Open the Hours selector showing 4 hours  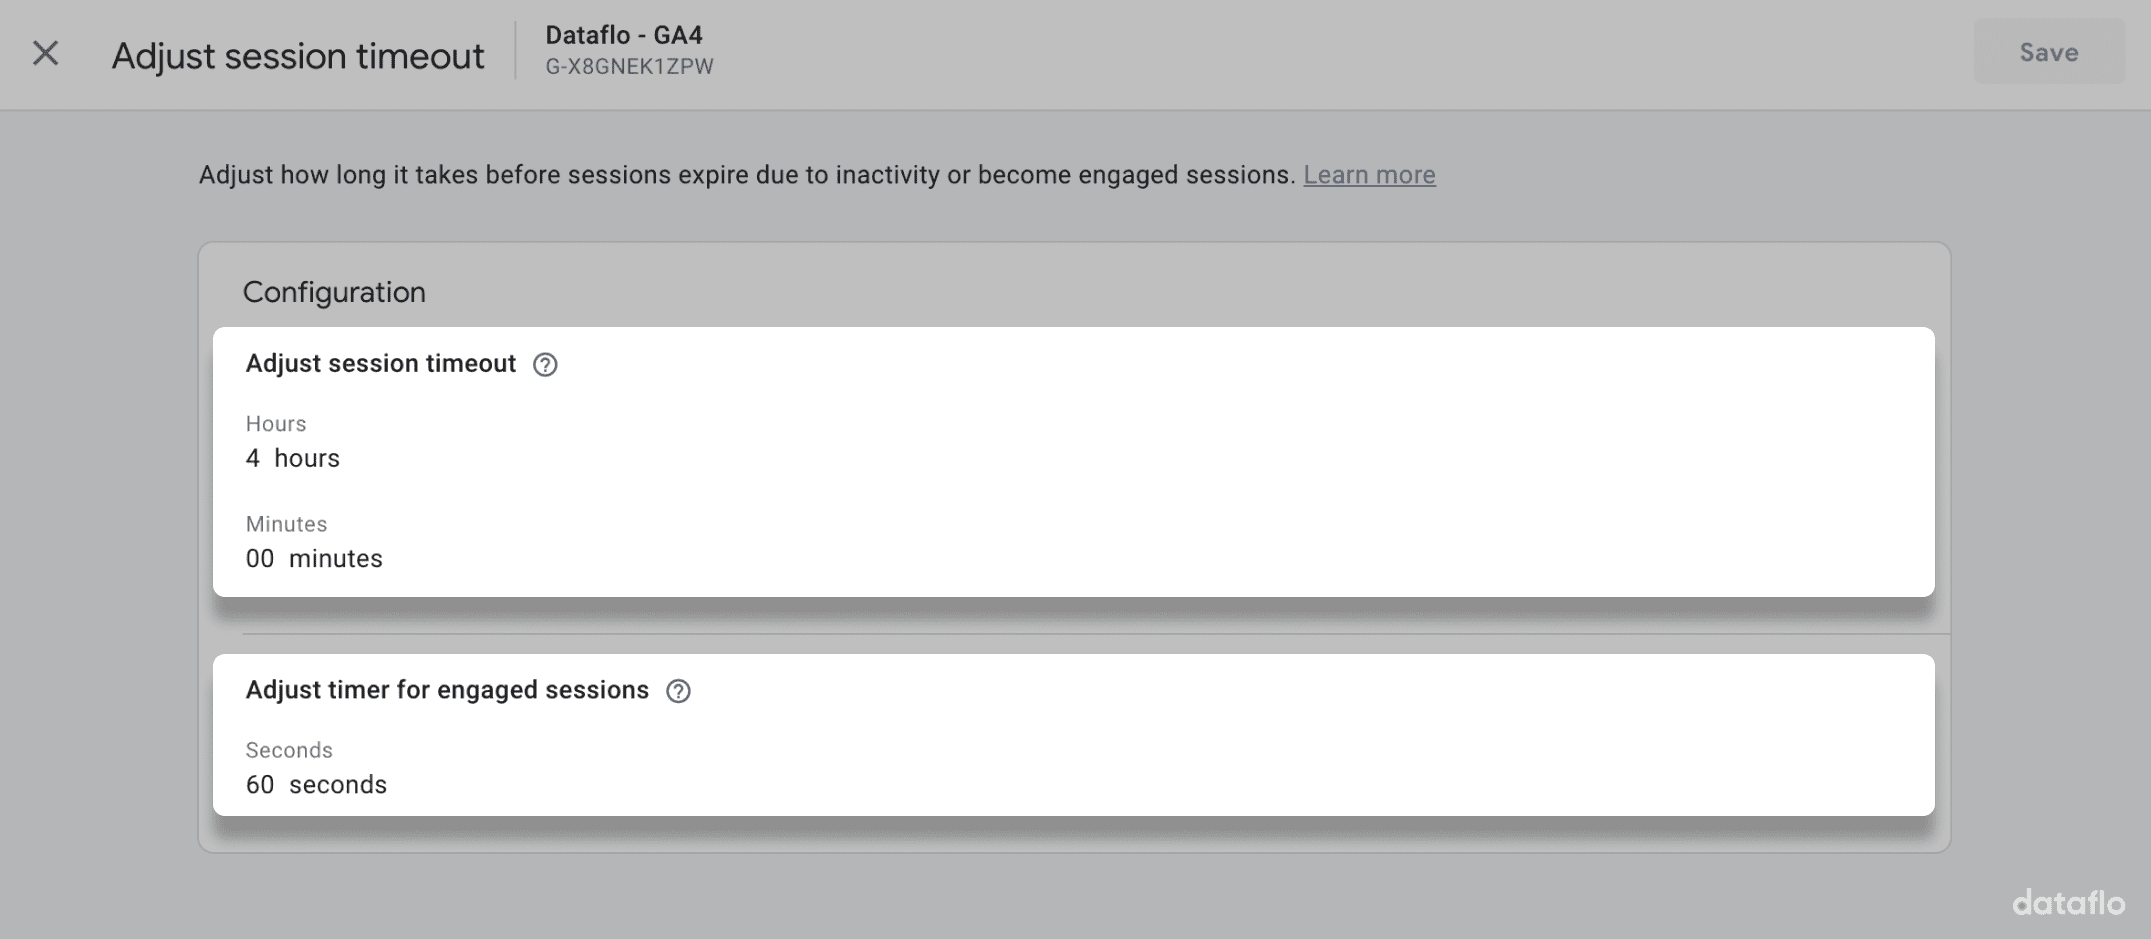point(293,458)
